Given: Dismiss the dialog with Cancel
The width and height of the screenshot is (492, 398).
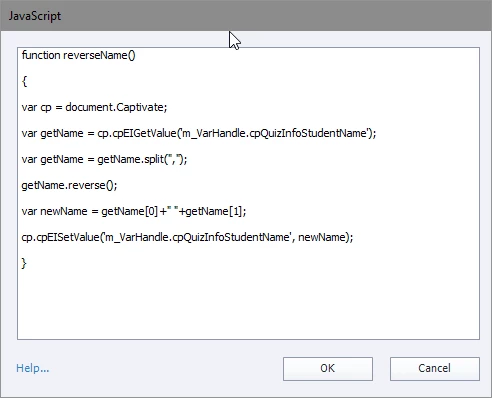Looking at the screenshot, I should 435,369.
